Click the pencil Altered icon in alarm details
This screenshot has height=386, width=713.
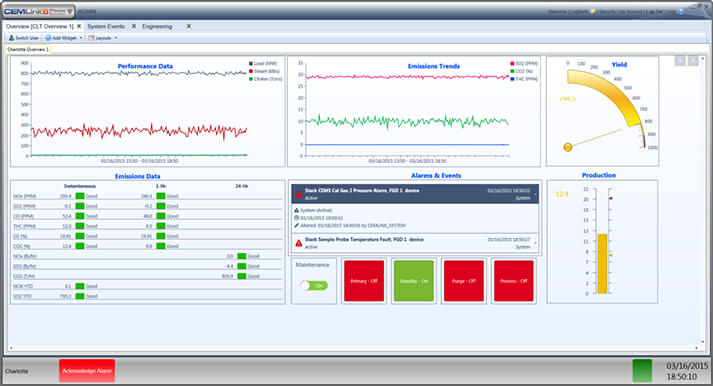click(296, 225)
